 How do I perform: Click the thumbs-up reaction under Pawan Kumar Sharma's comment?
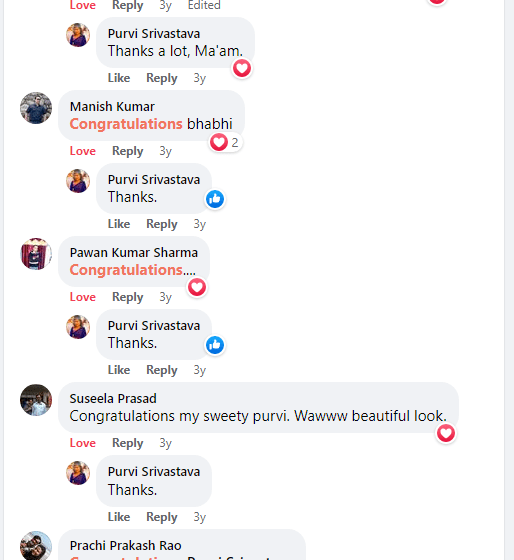tap(215, 345)
